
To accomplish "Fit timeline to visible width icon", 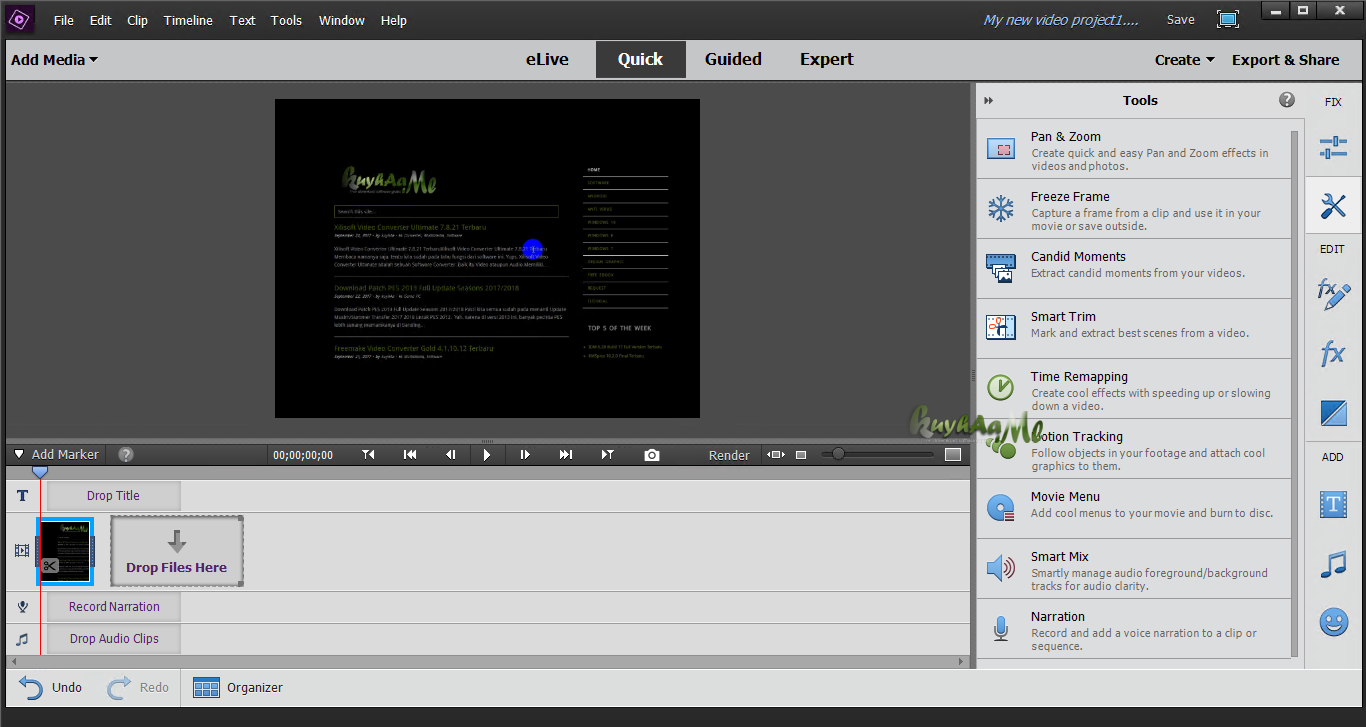I will coord(776,455).
